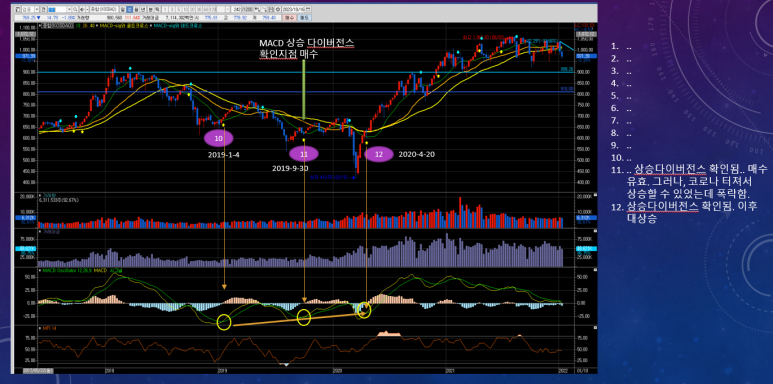This screenshot has width=773, height=384.
Task: Click list item 12 text 상승다이버전스 확인됨
Action: [681, 206]
